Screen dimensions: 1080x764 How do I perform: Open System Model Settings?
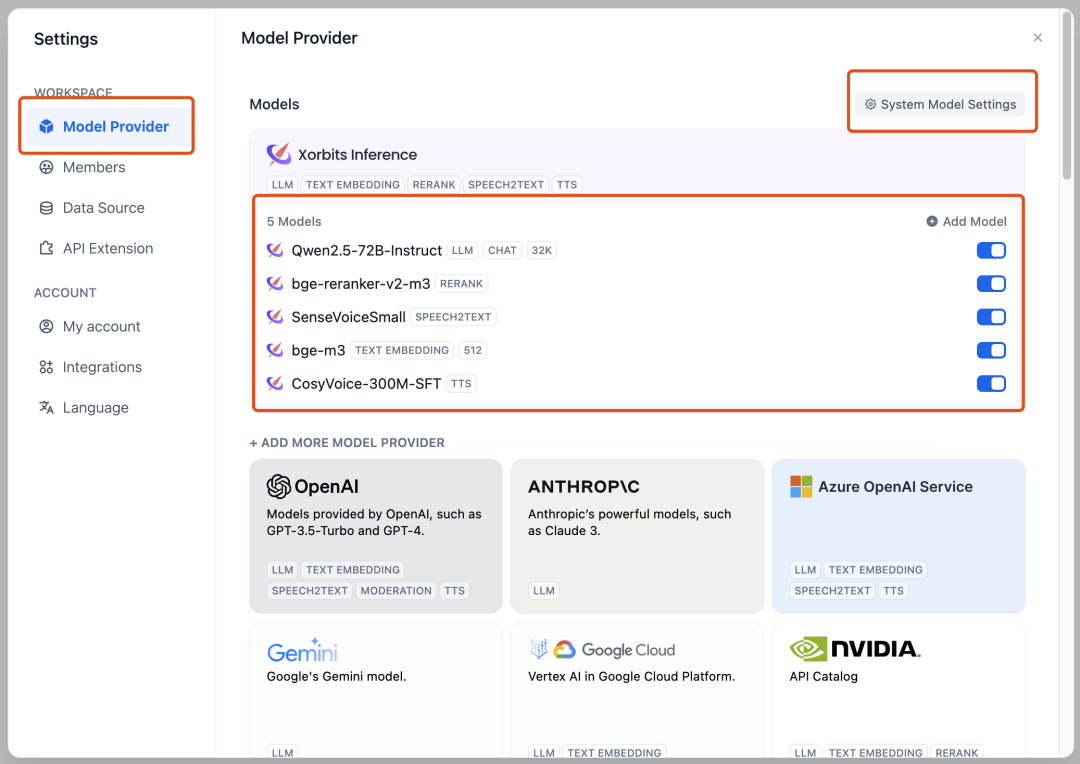tap(940, 105)
